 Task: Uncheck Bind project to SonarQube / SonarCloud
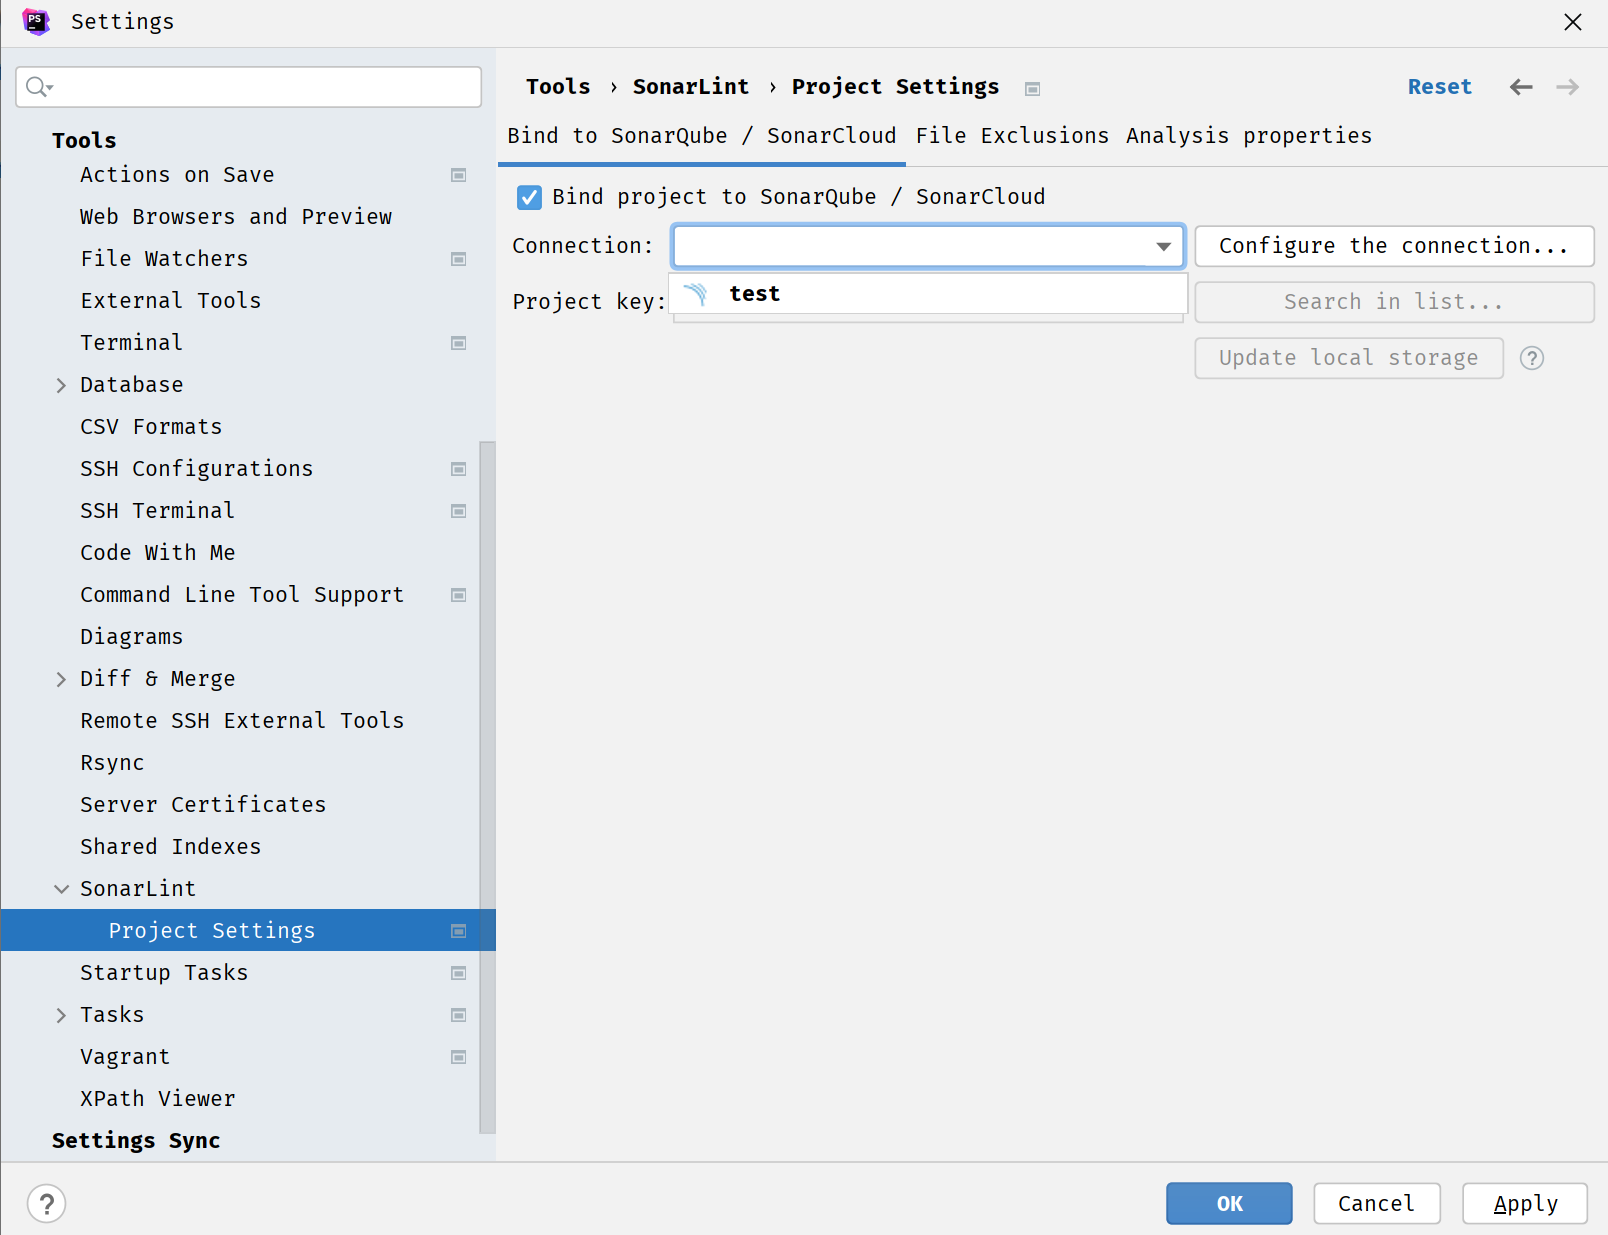coord(530,197)
